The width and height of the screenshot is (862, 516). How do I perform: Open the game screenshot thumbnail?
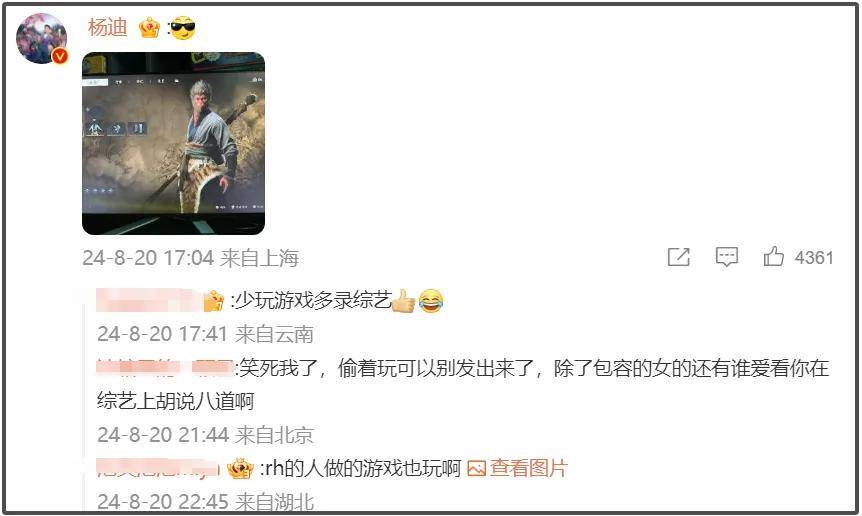(173, 143)
